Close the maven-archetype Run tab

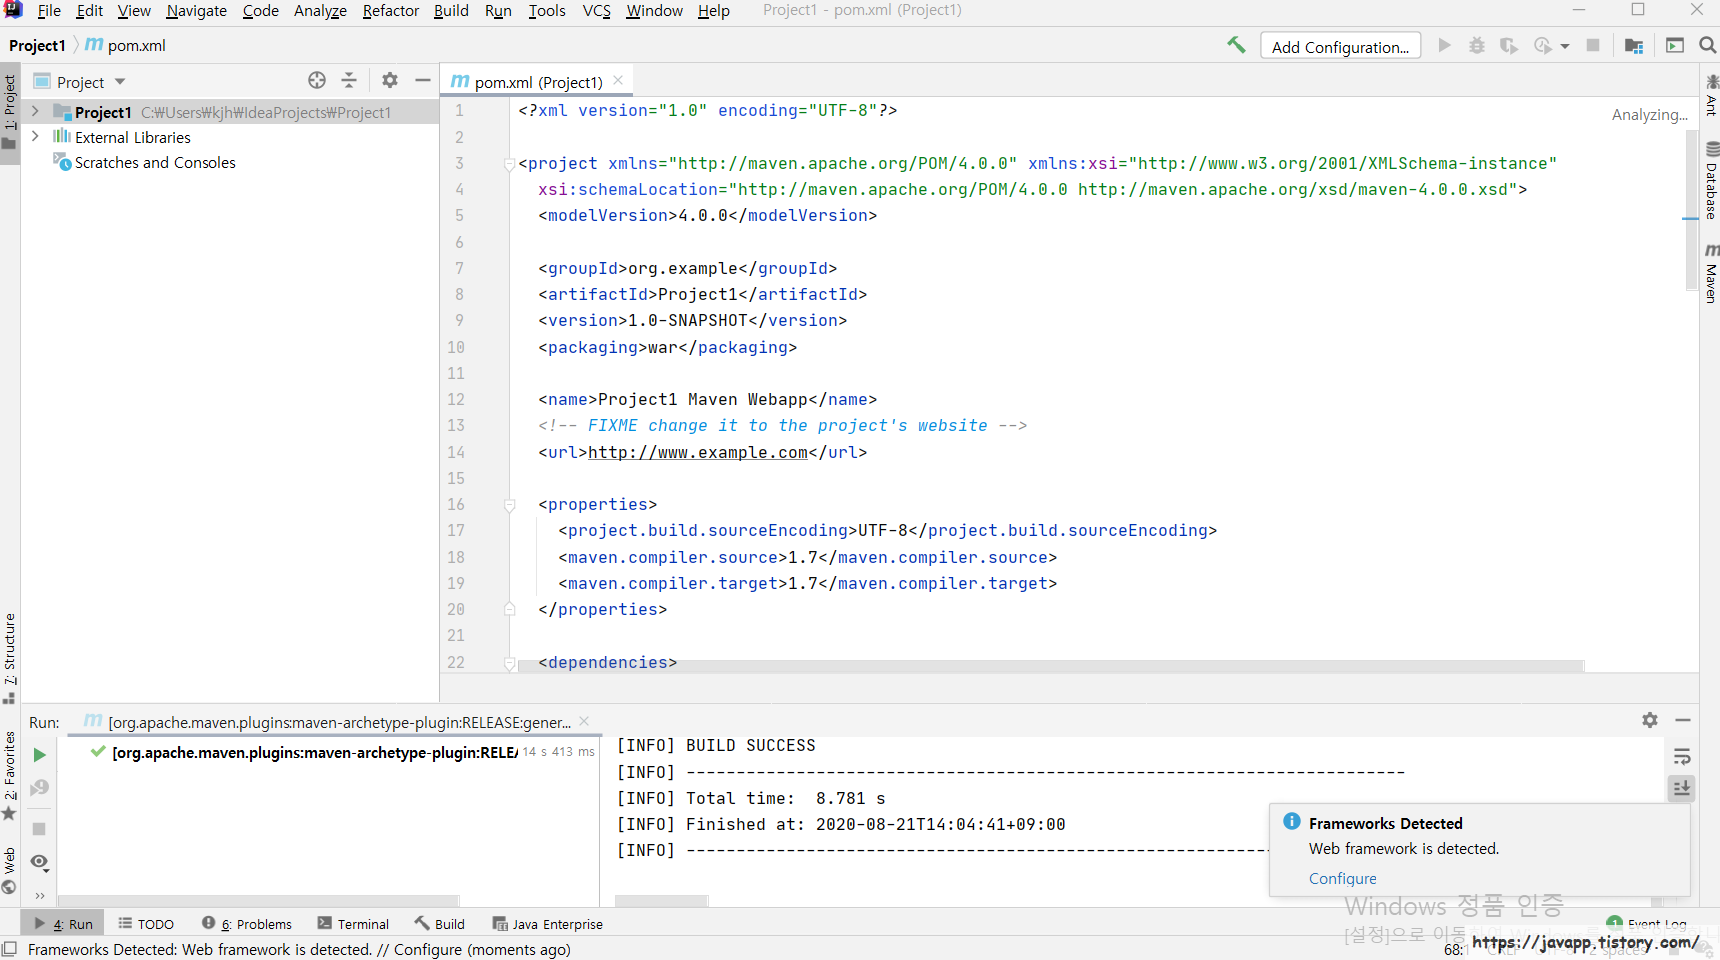pyautogui.click(x=584, y=721)
